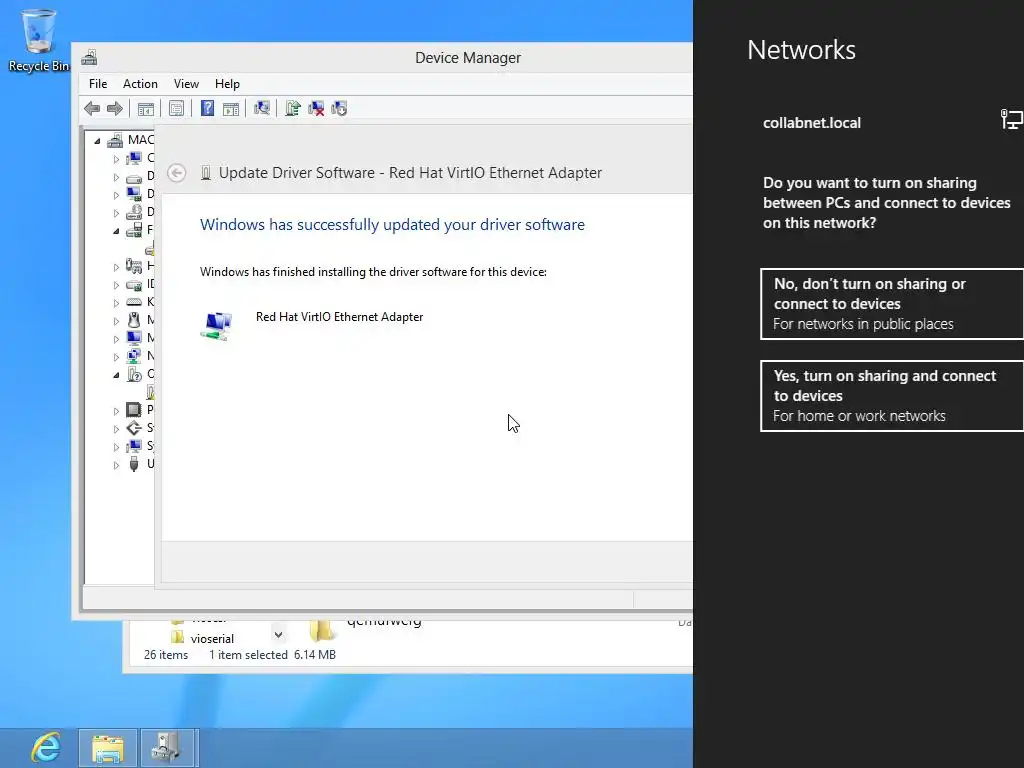Open Internet Explorer from the taskbar
The width and height of the screenshot is (1024, 768).
(x=46, y=748)
